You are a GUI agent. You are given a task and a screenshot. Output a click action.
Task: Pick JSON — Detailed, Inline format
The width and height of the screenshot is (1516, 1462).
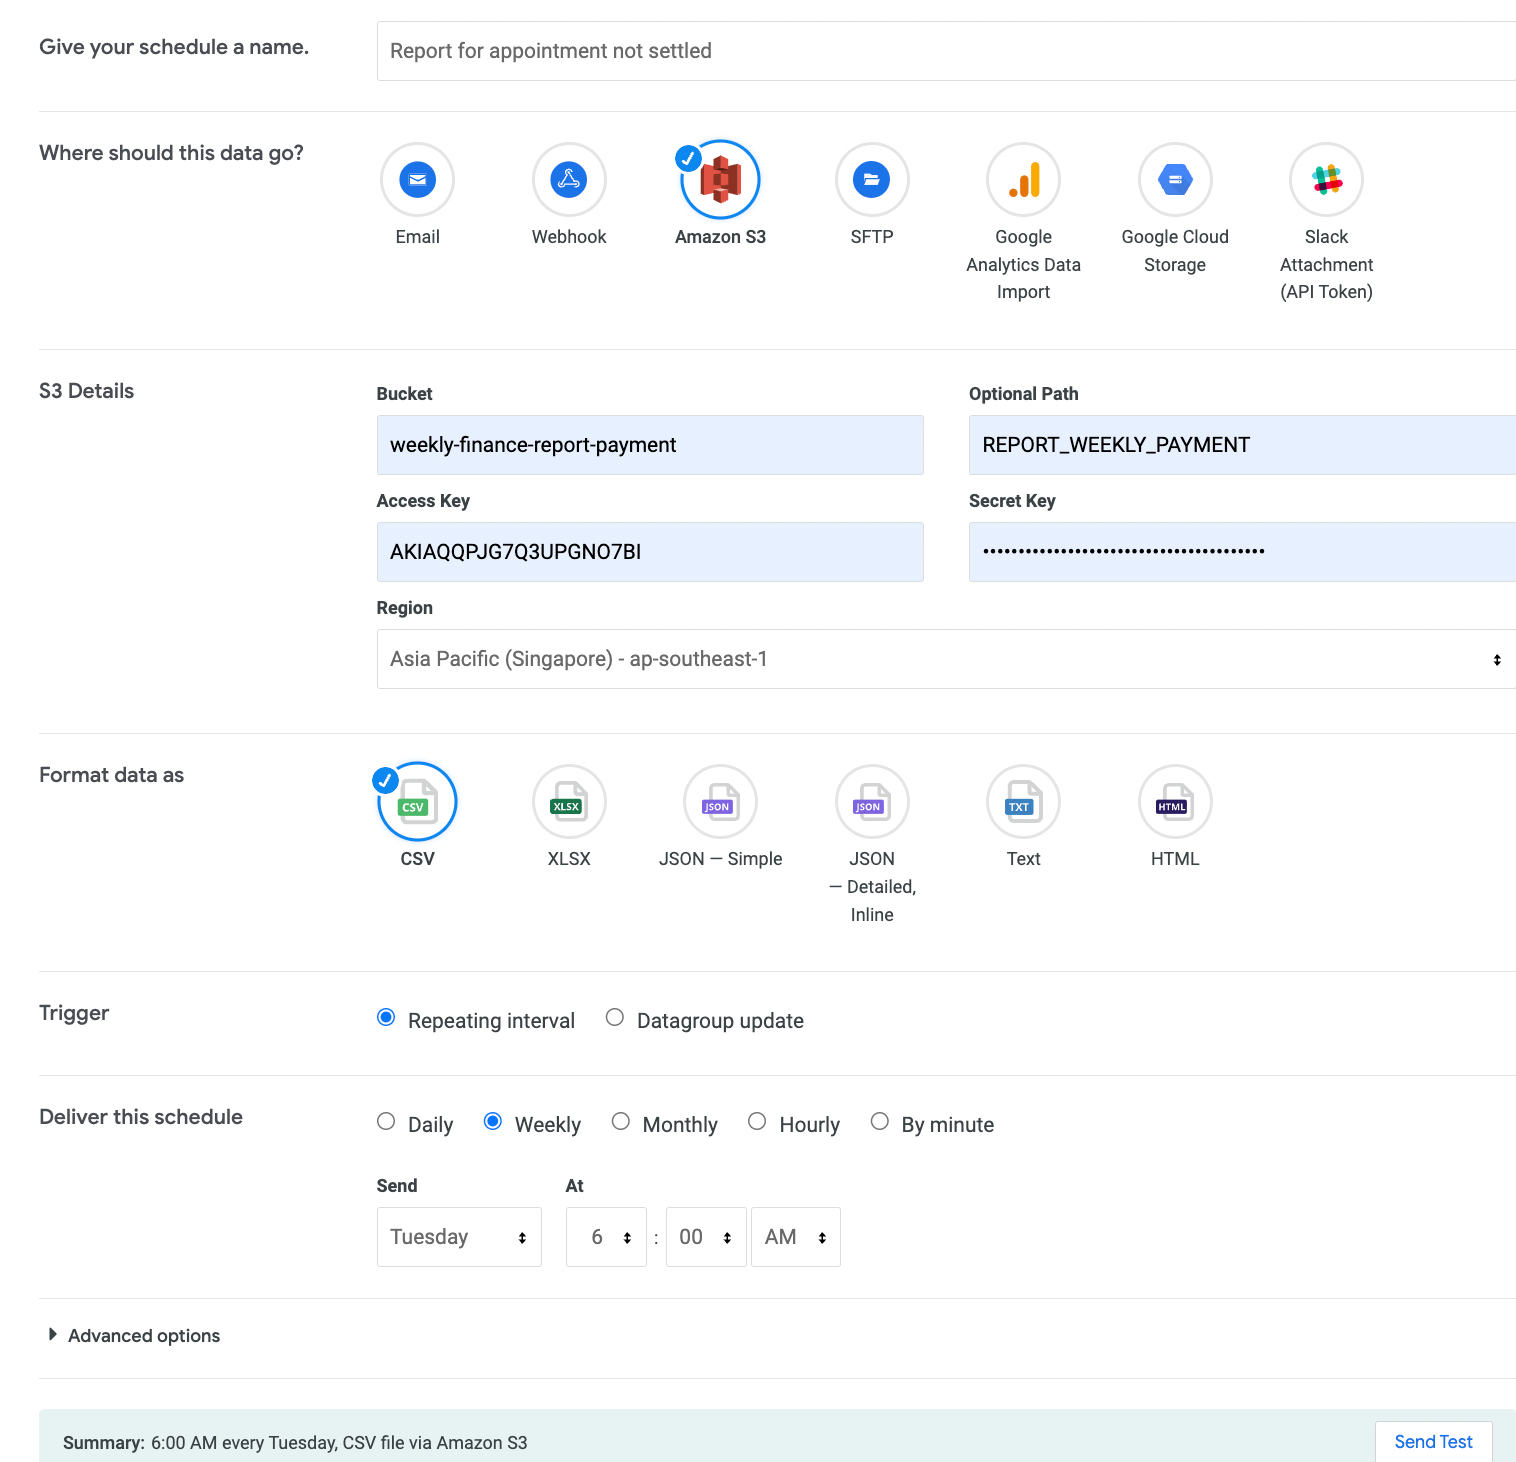(x=872, y=802)
